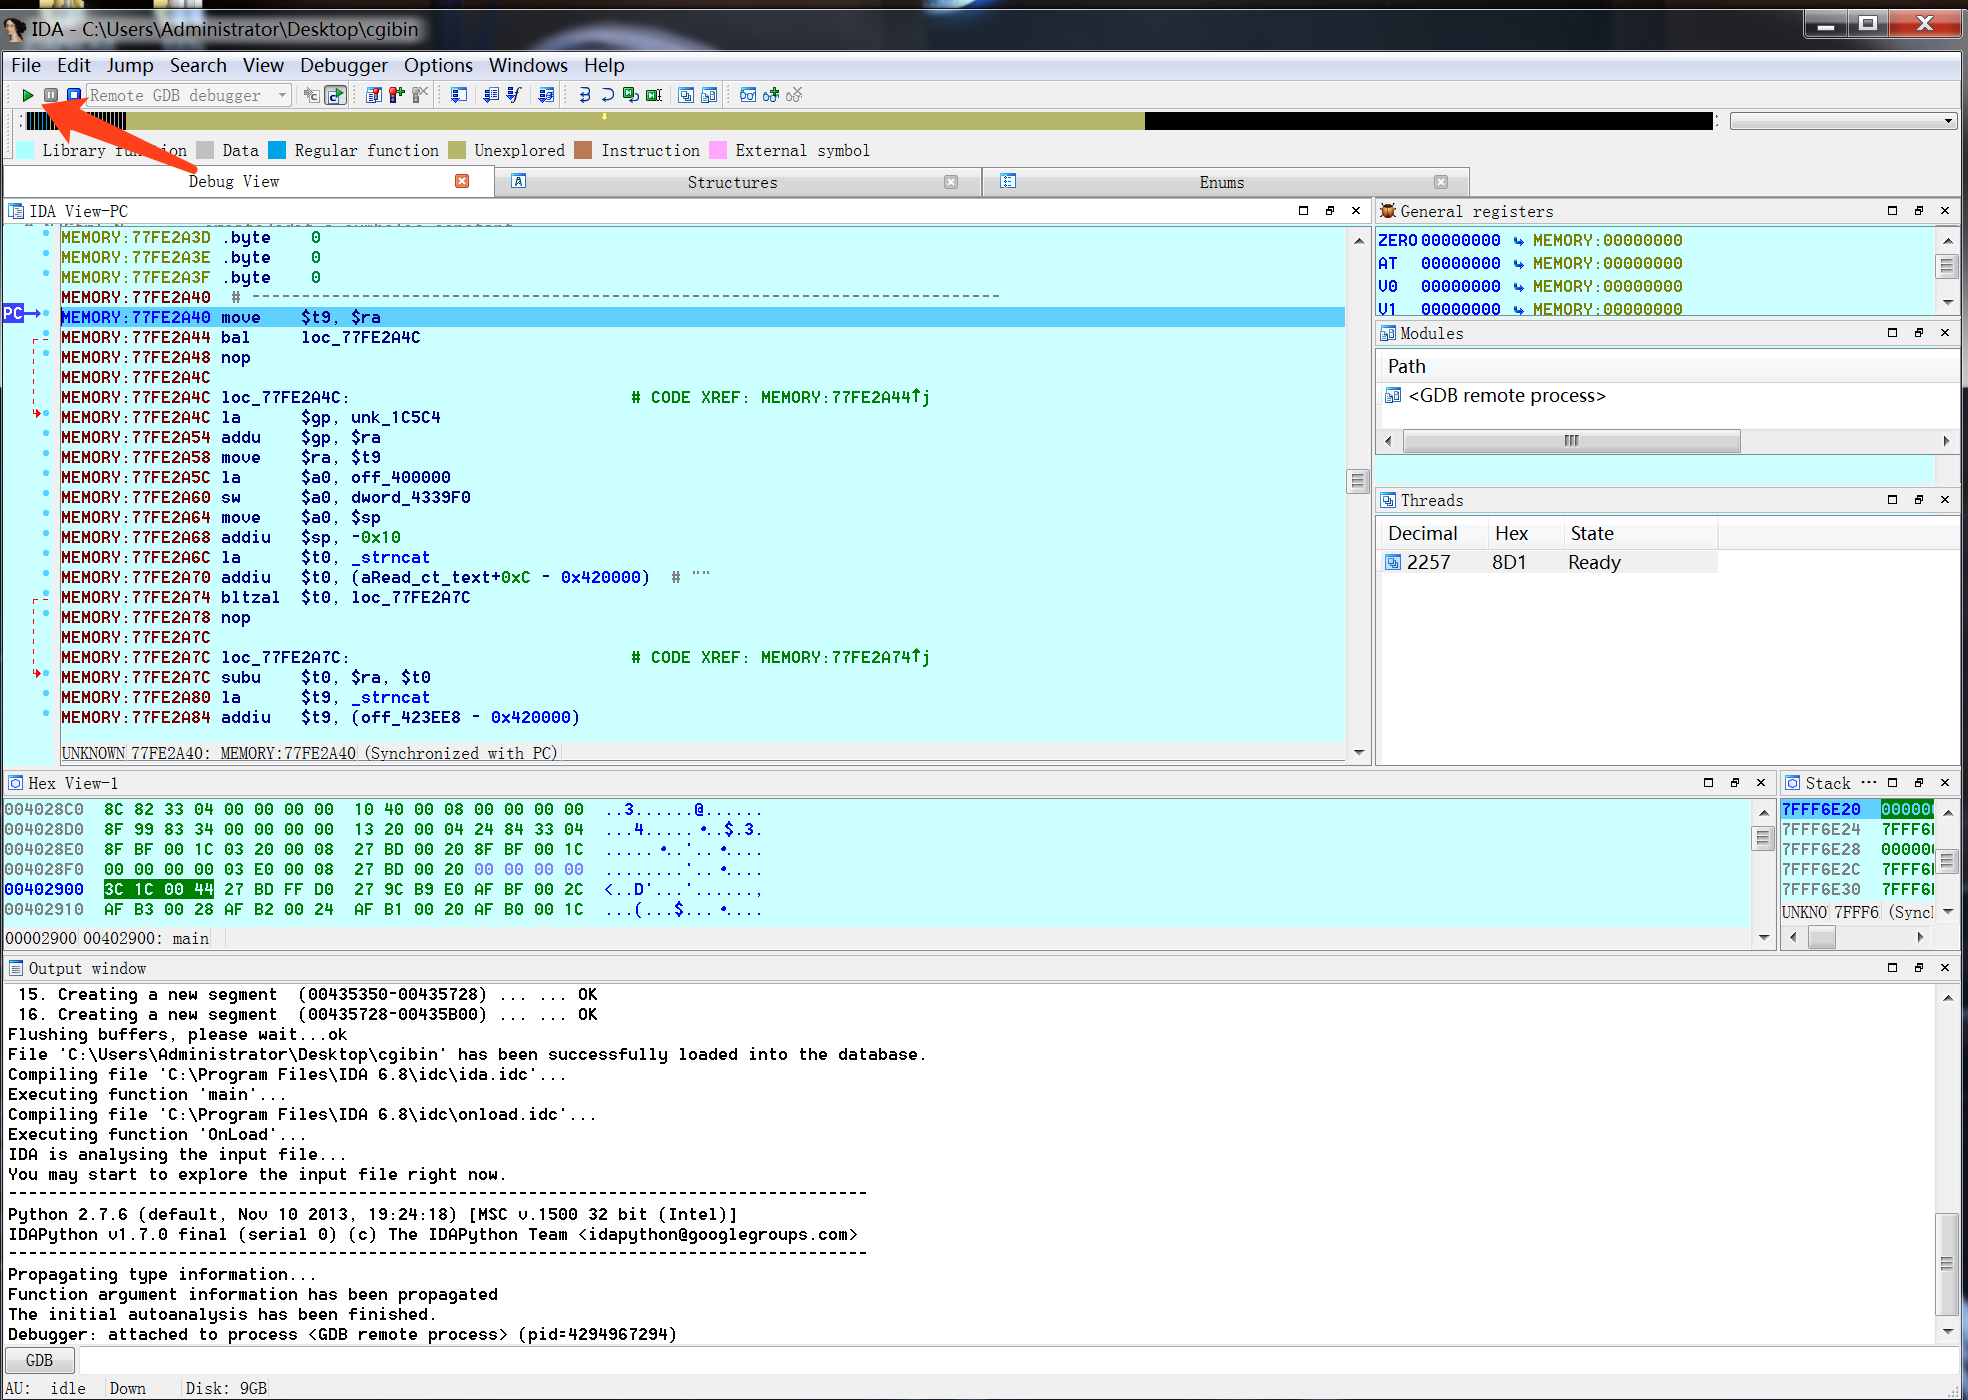Select the ZERO register value
The image size is (1968, 1400).
tap(1460, 240)
